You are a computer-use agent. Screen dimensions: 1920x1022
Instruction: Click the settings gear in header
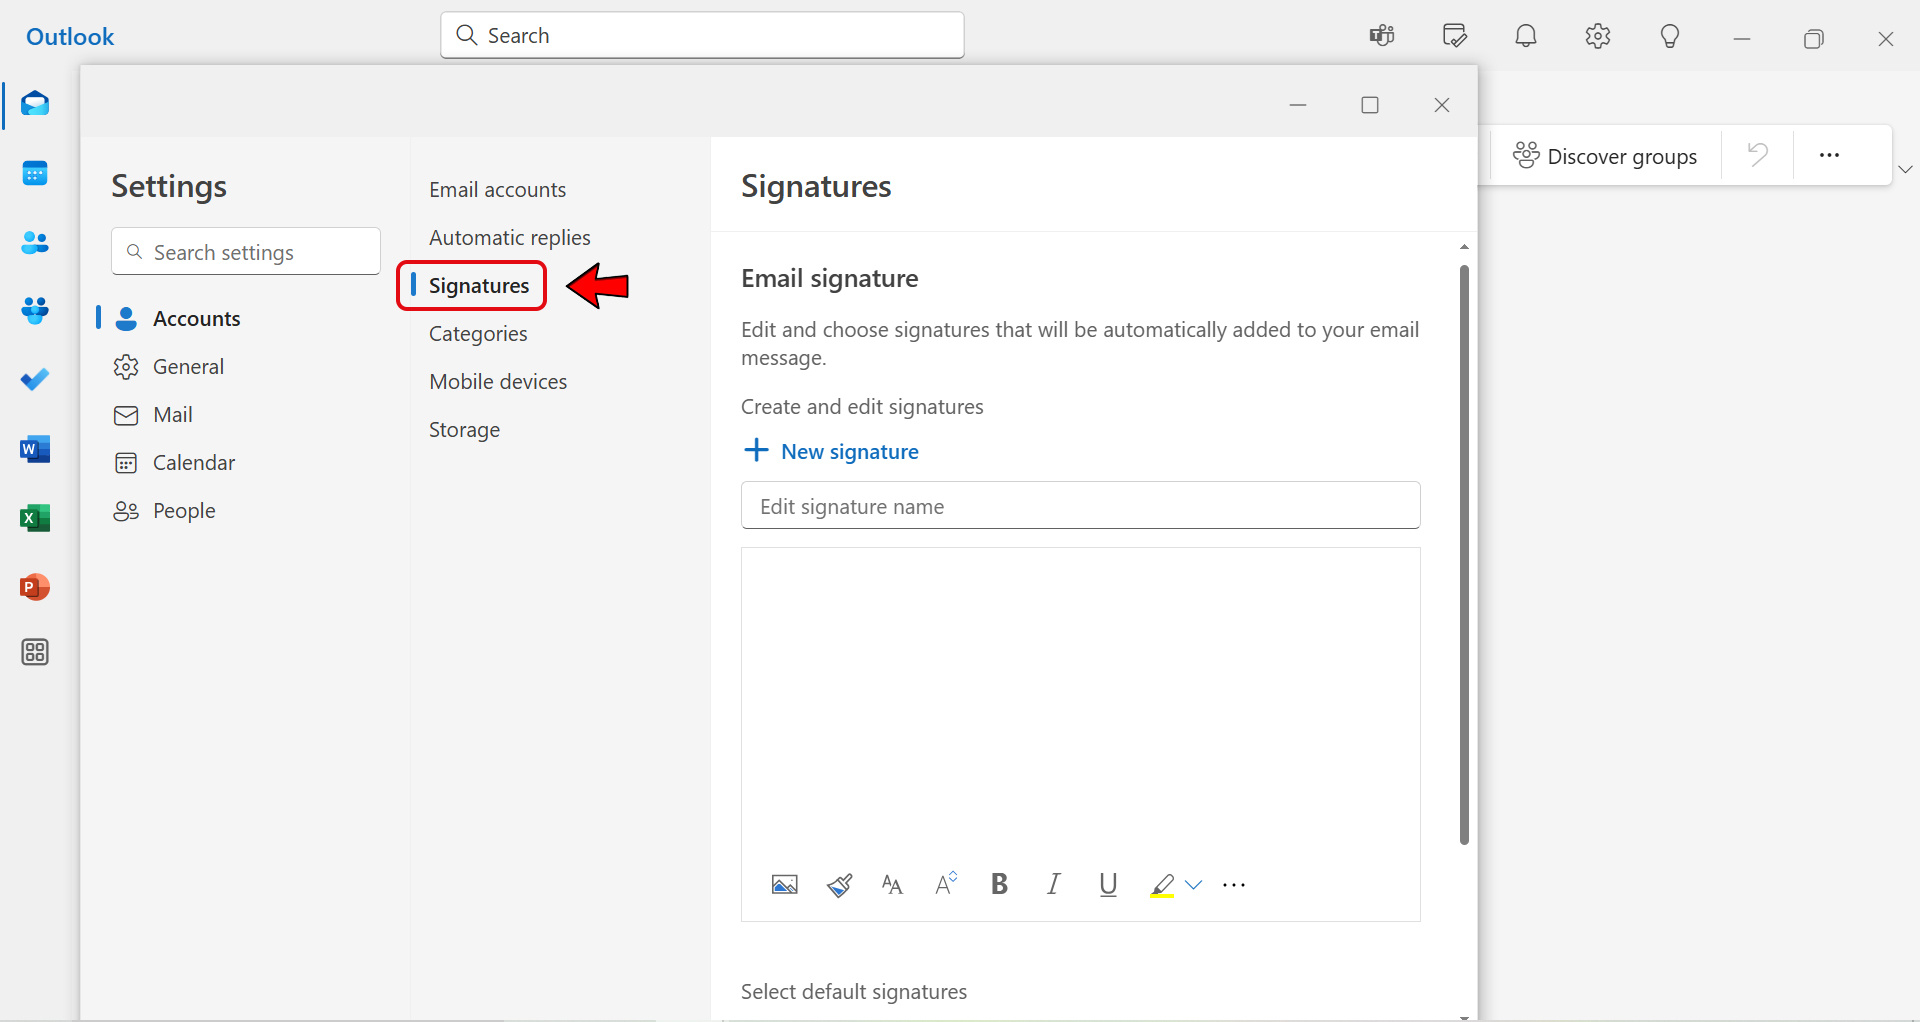[x=1597, y=37]
